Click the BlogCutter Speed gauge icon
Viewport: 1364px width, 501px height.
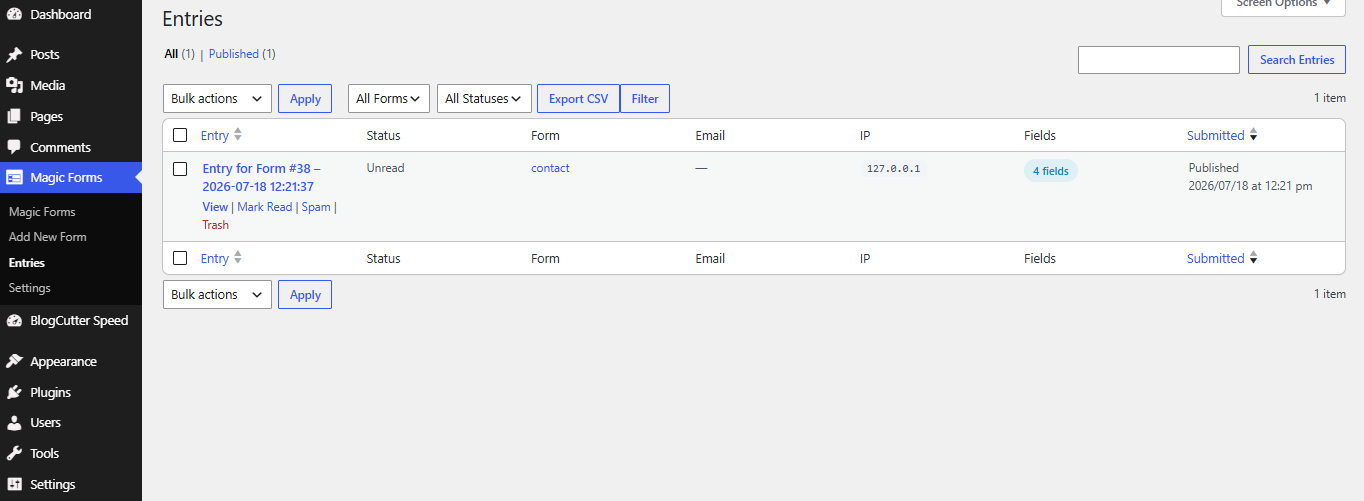coord(14,321)
